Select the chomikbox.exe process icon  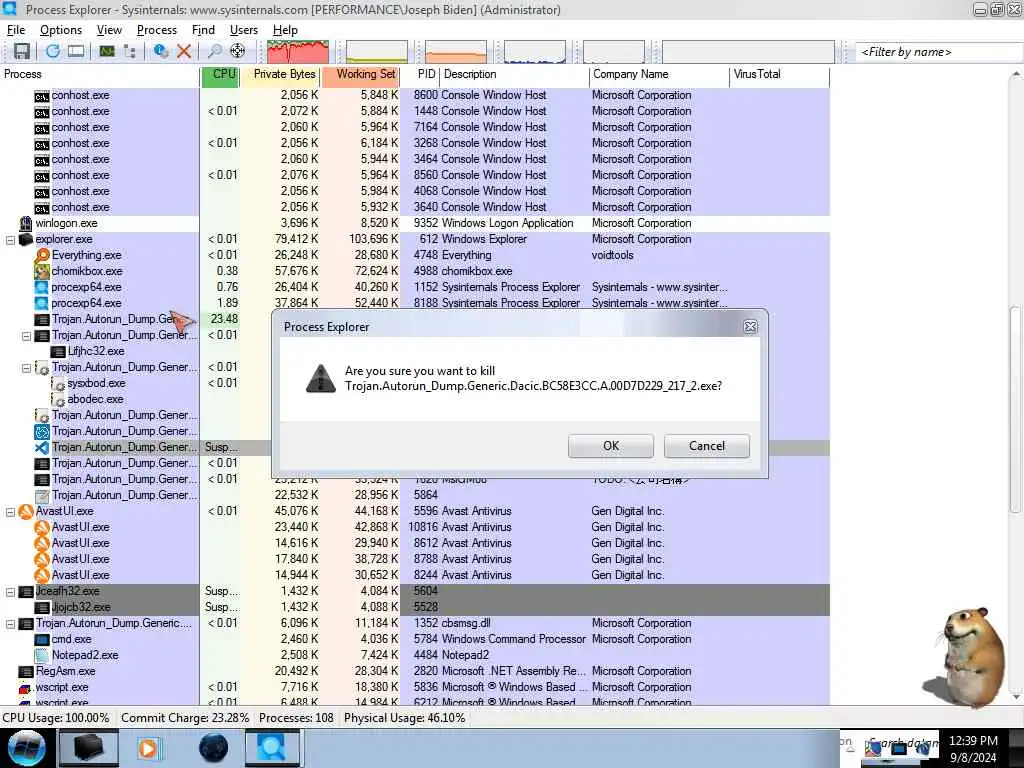tap(42, 271)
